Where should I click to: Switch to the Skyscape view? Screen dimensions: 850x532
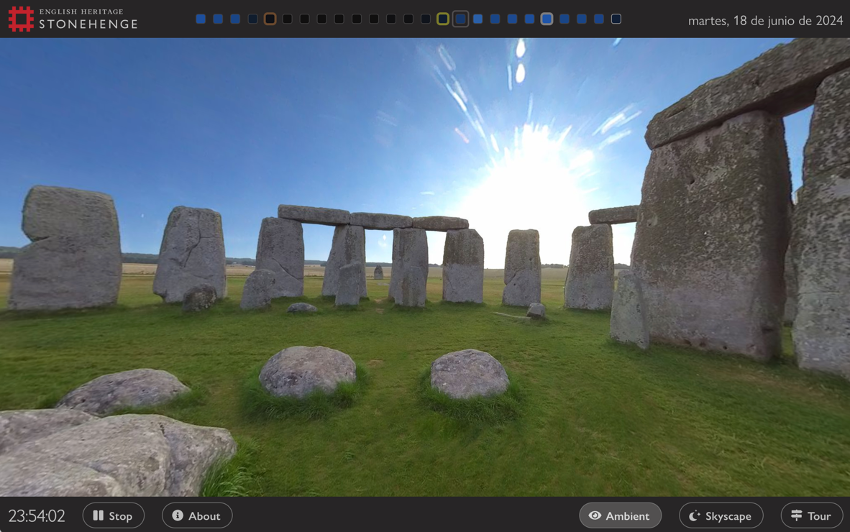pyautogui.click(x=721, y=516)
